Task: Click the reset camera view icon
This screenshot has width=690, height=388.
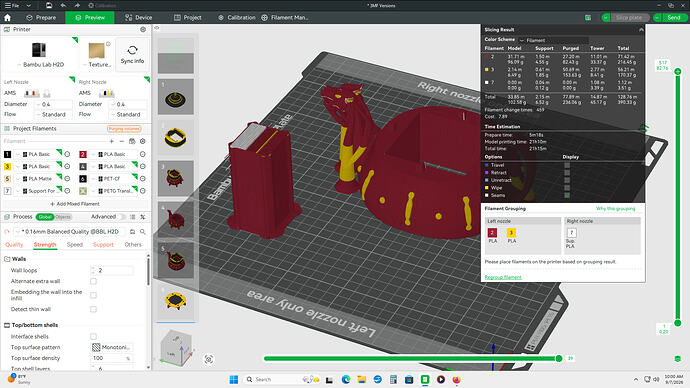Action: point(209,359)
